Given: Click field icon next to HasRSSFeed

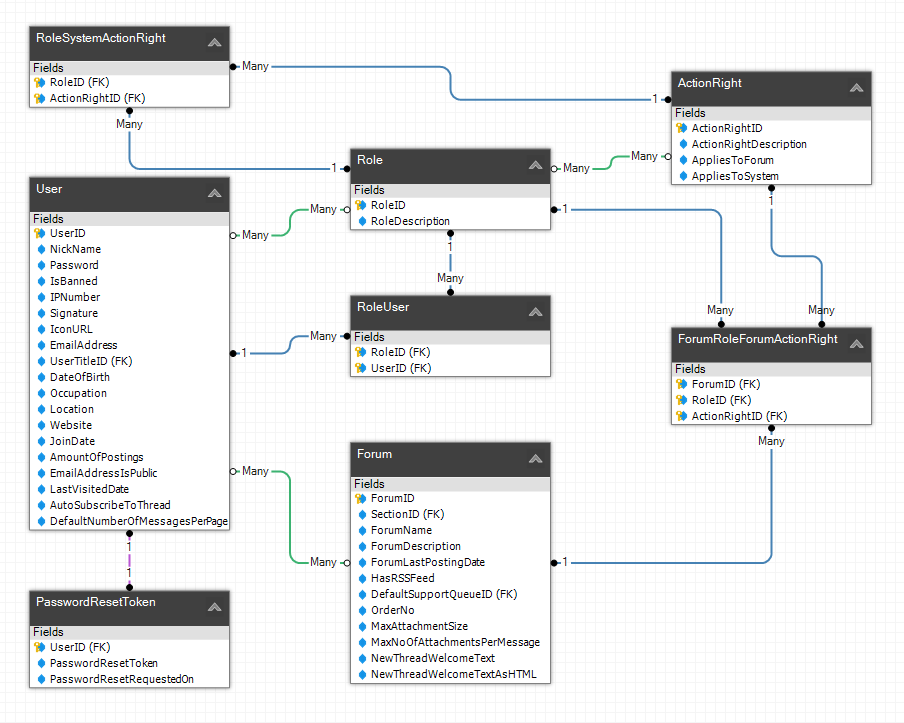Looking at the screenshot, I should click(362, 578).
